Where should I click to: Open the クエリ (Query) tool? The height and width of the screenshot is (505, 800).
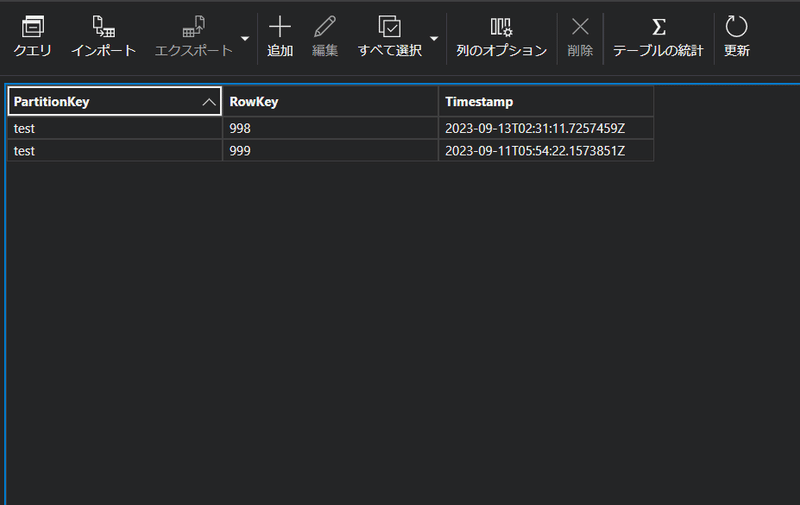[x=32, y=37]
